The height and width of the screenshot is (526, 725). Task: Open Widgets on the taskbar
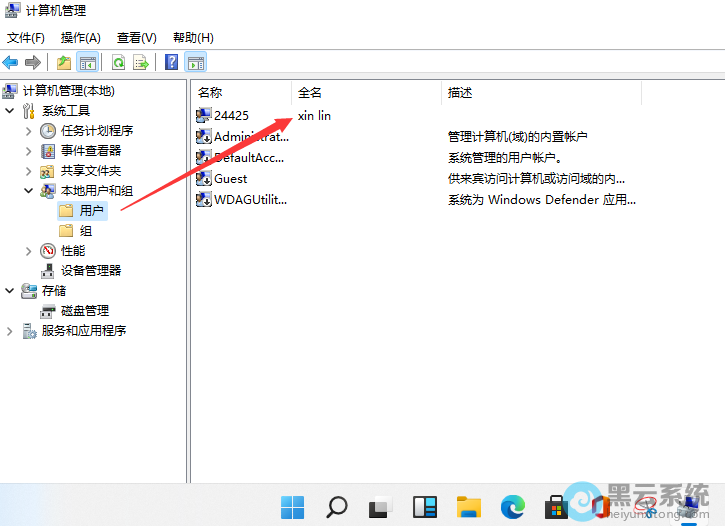(x=424, y=507)
